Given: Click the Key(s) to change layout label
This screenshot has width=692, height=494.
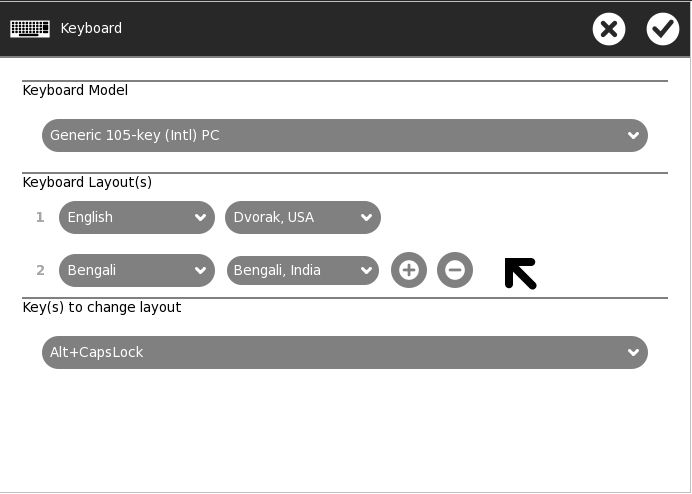Looking at the screenshot, I should click(102, 307).
